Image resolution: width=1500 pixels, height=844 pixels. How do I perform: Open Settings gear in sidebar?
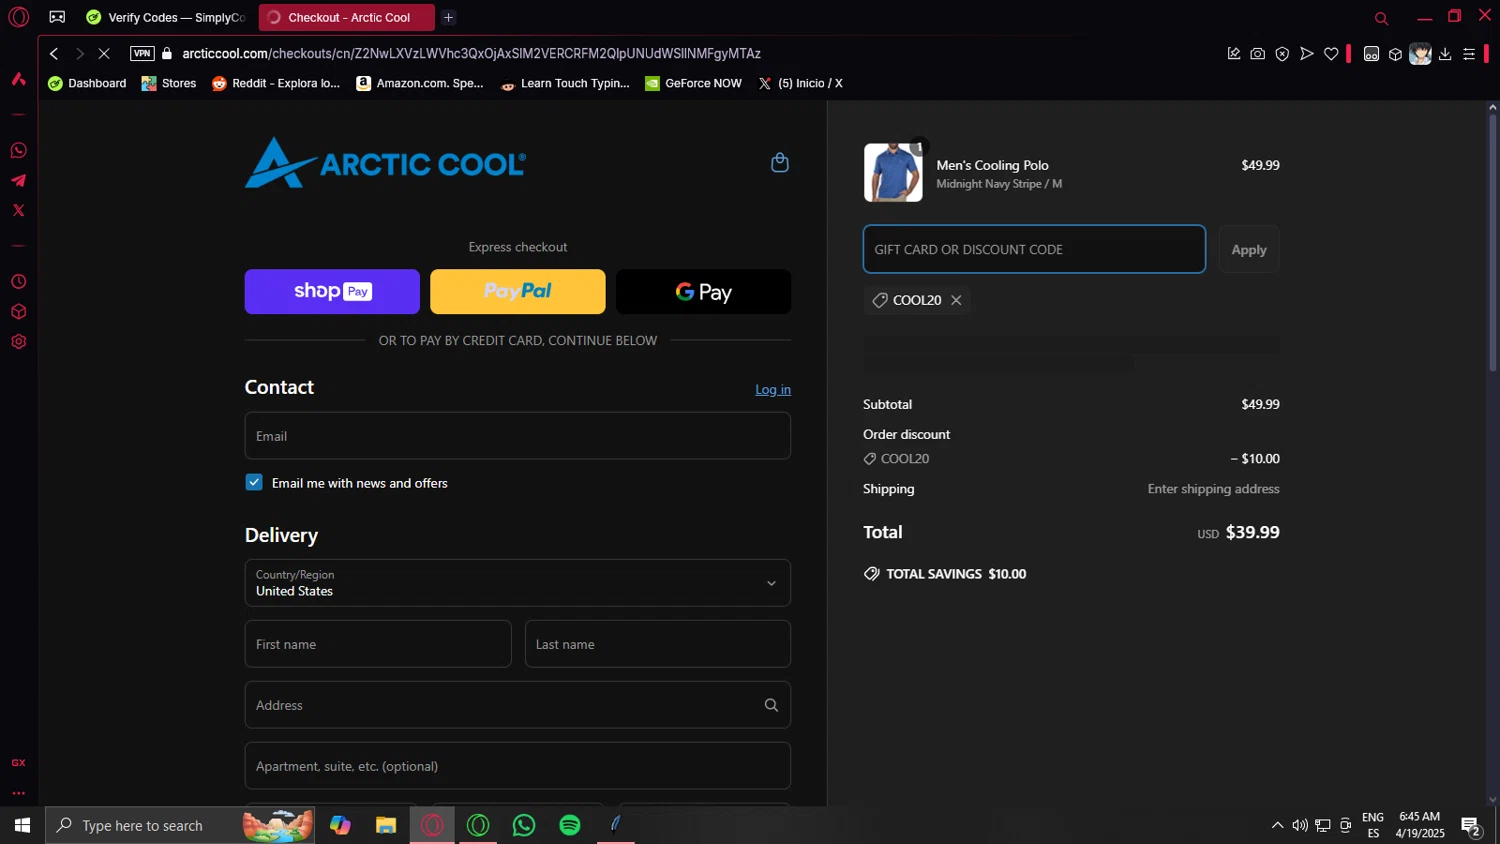click(x=18, y=342)
